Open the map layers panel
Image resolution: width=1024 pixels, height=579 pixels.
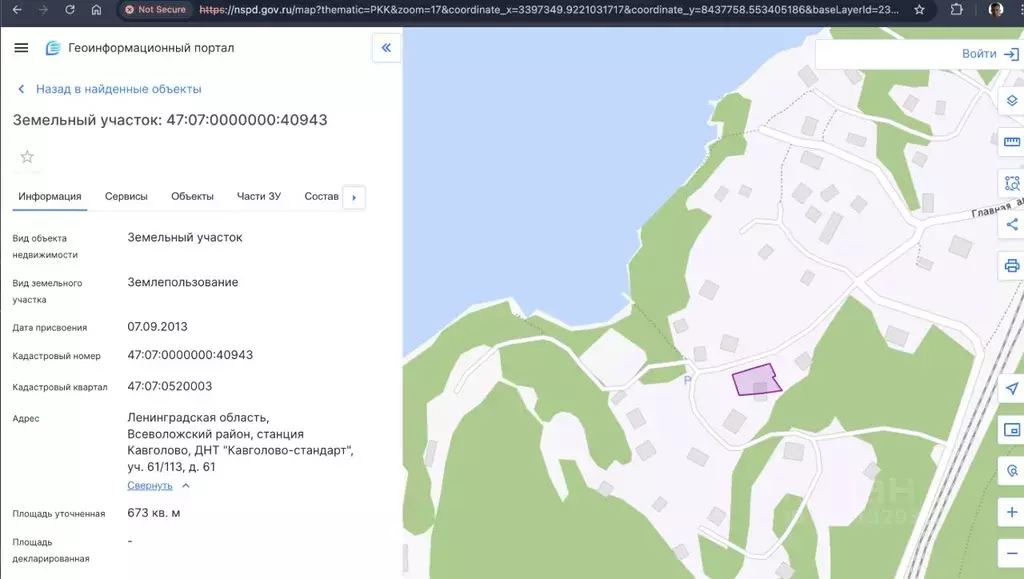pos(1011,101)
